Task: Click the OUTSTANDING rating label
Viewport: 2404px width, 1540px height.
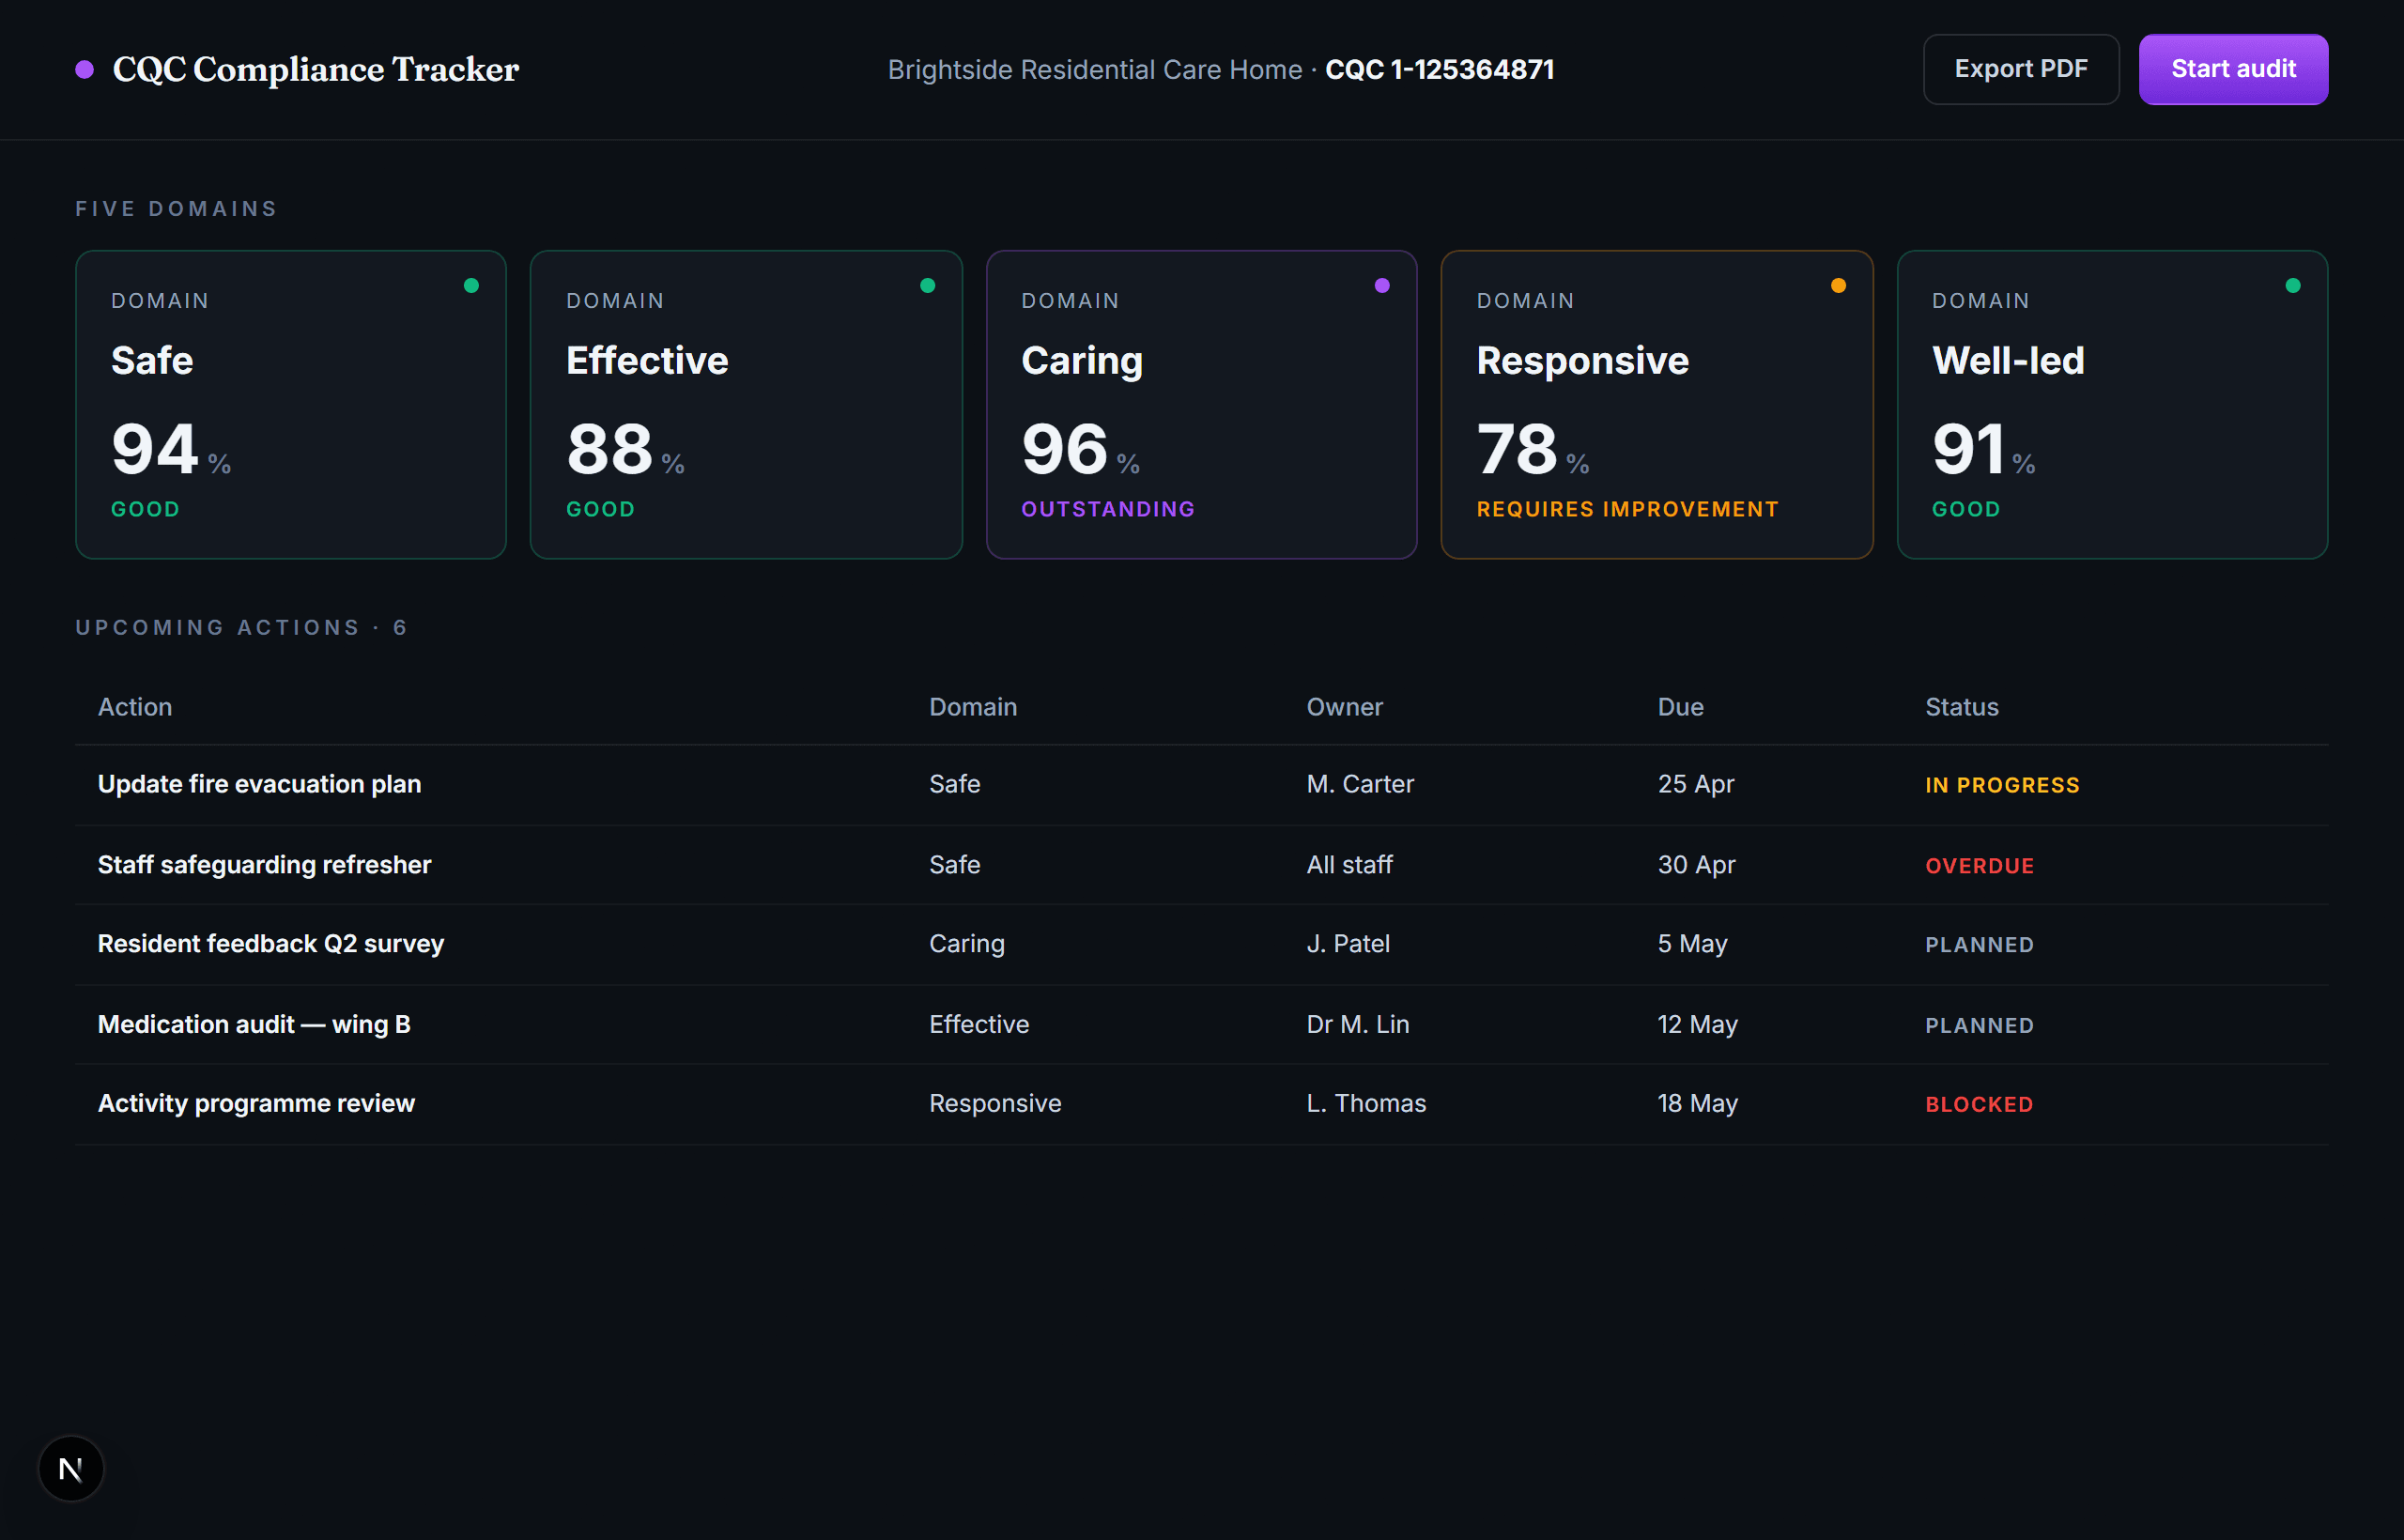Action: click(x=1108, y=509)
